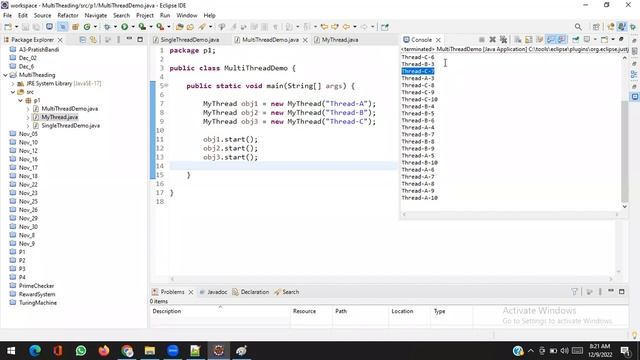The height and width of the screenshot is (360, 640).
Task: Switch to Declaration tab
Action: pos(251,292)
